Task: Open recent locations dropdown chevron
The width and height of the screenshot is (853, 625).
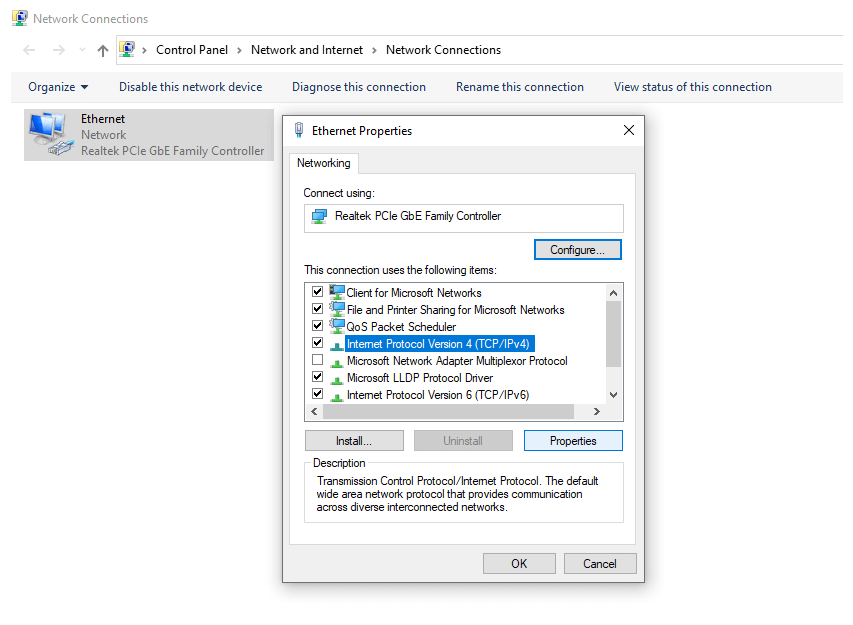Action: (82, 50)
